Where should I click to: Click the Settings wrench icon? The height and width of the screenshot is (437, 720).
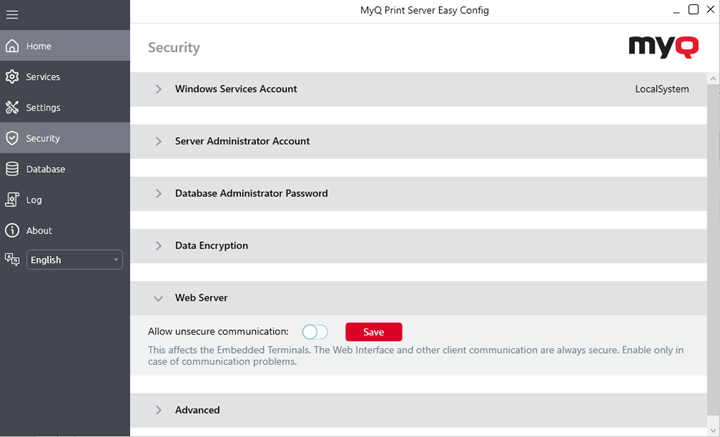click(x=12, y=108)
